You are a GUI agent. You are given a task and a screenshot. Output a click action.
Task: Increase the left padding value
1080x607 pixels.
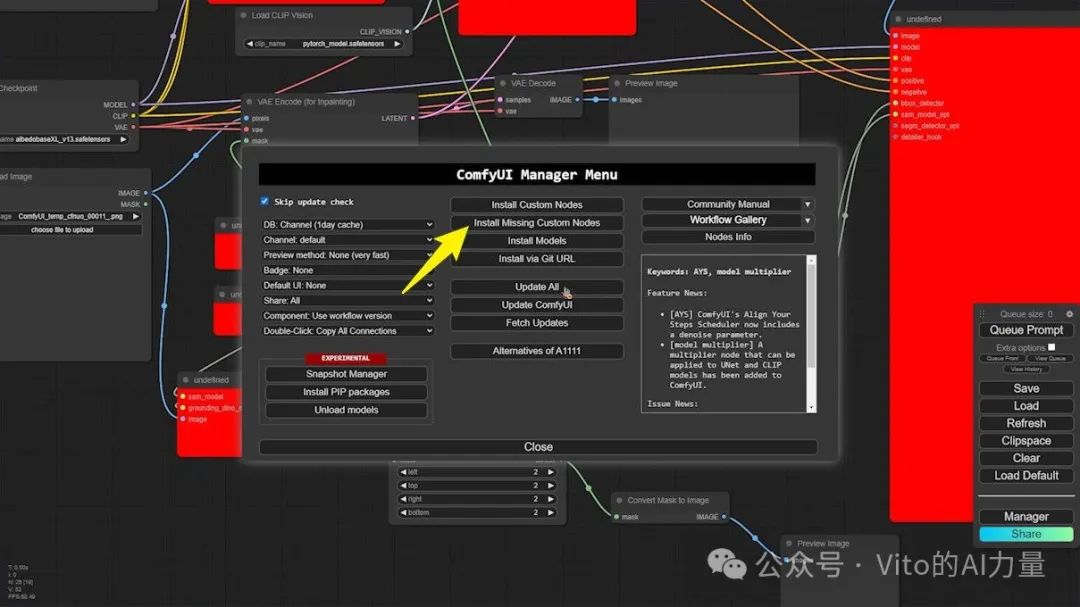click(551, 472)
